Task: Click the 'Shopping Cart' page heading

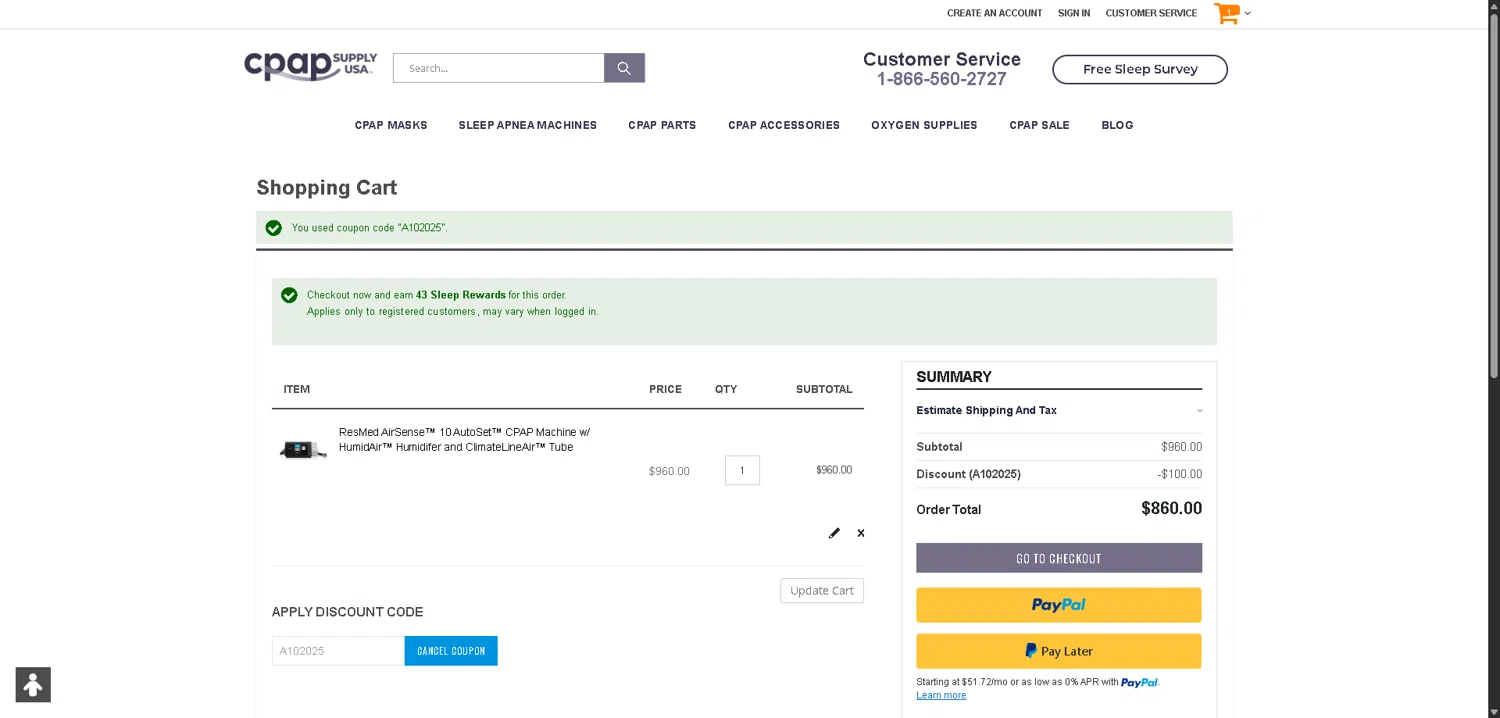Action: click(327, 188)
